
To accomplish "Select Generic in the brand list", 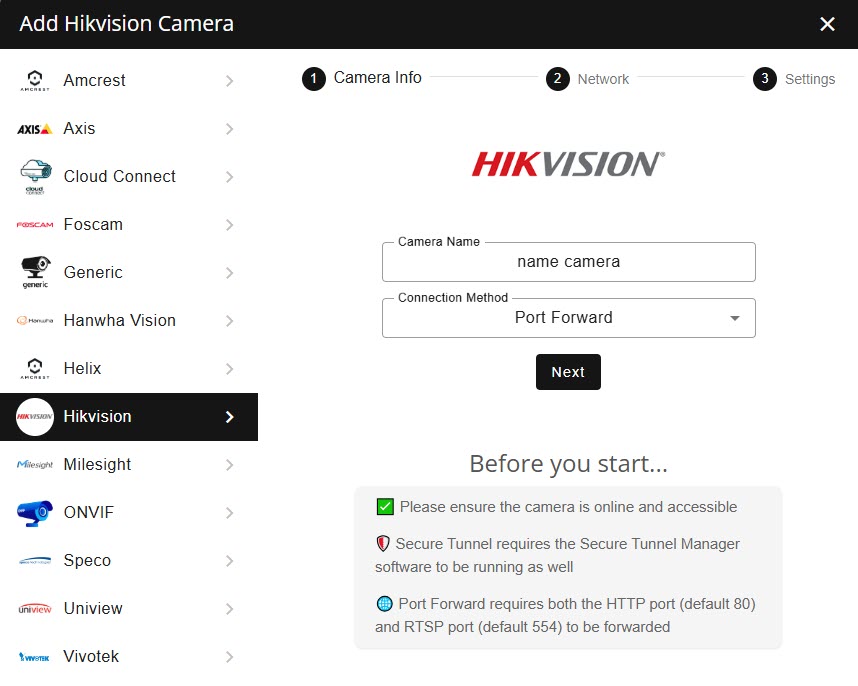I will [129, 272].
